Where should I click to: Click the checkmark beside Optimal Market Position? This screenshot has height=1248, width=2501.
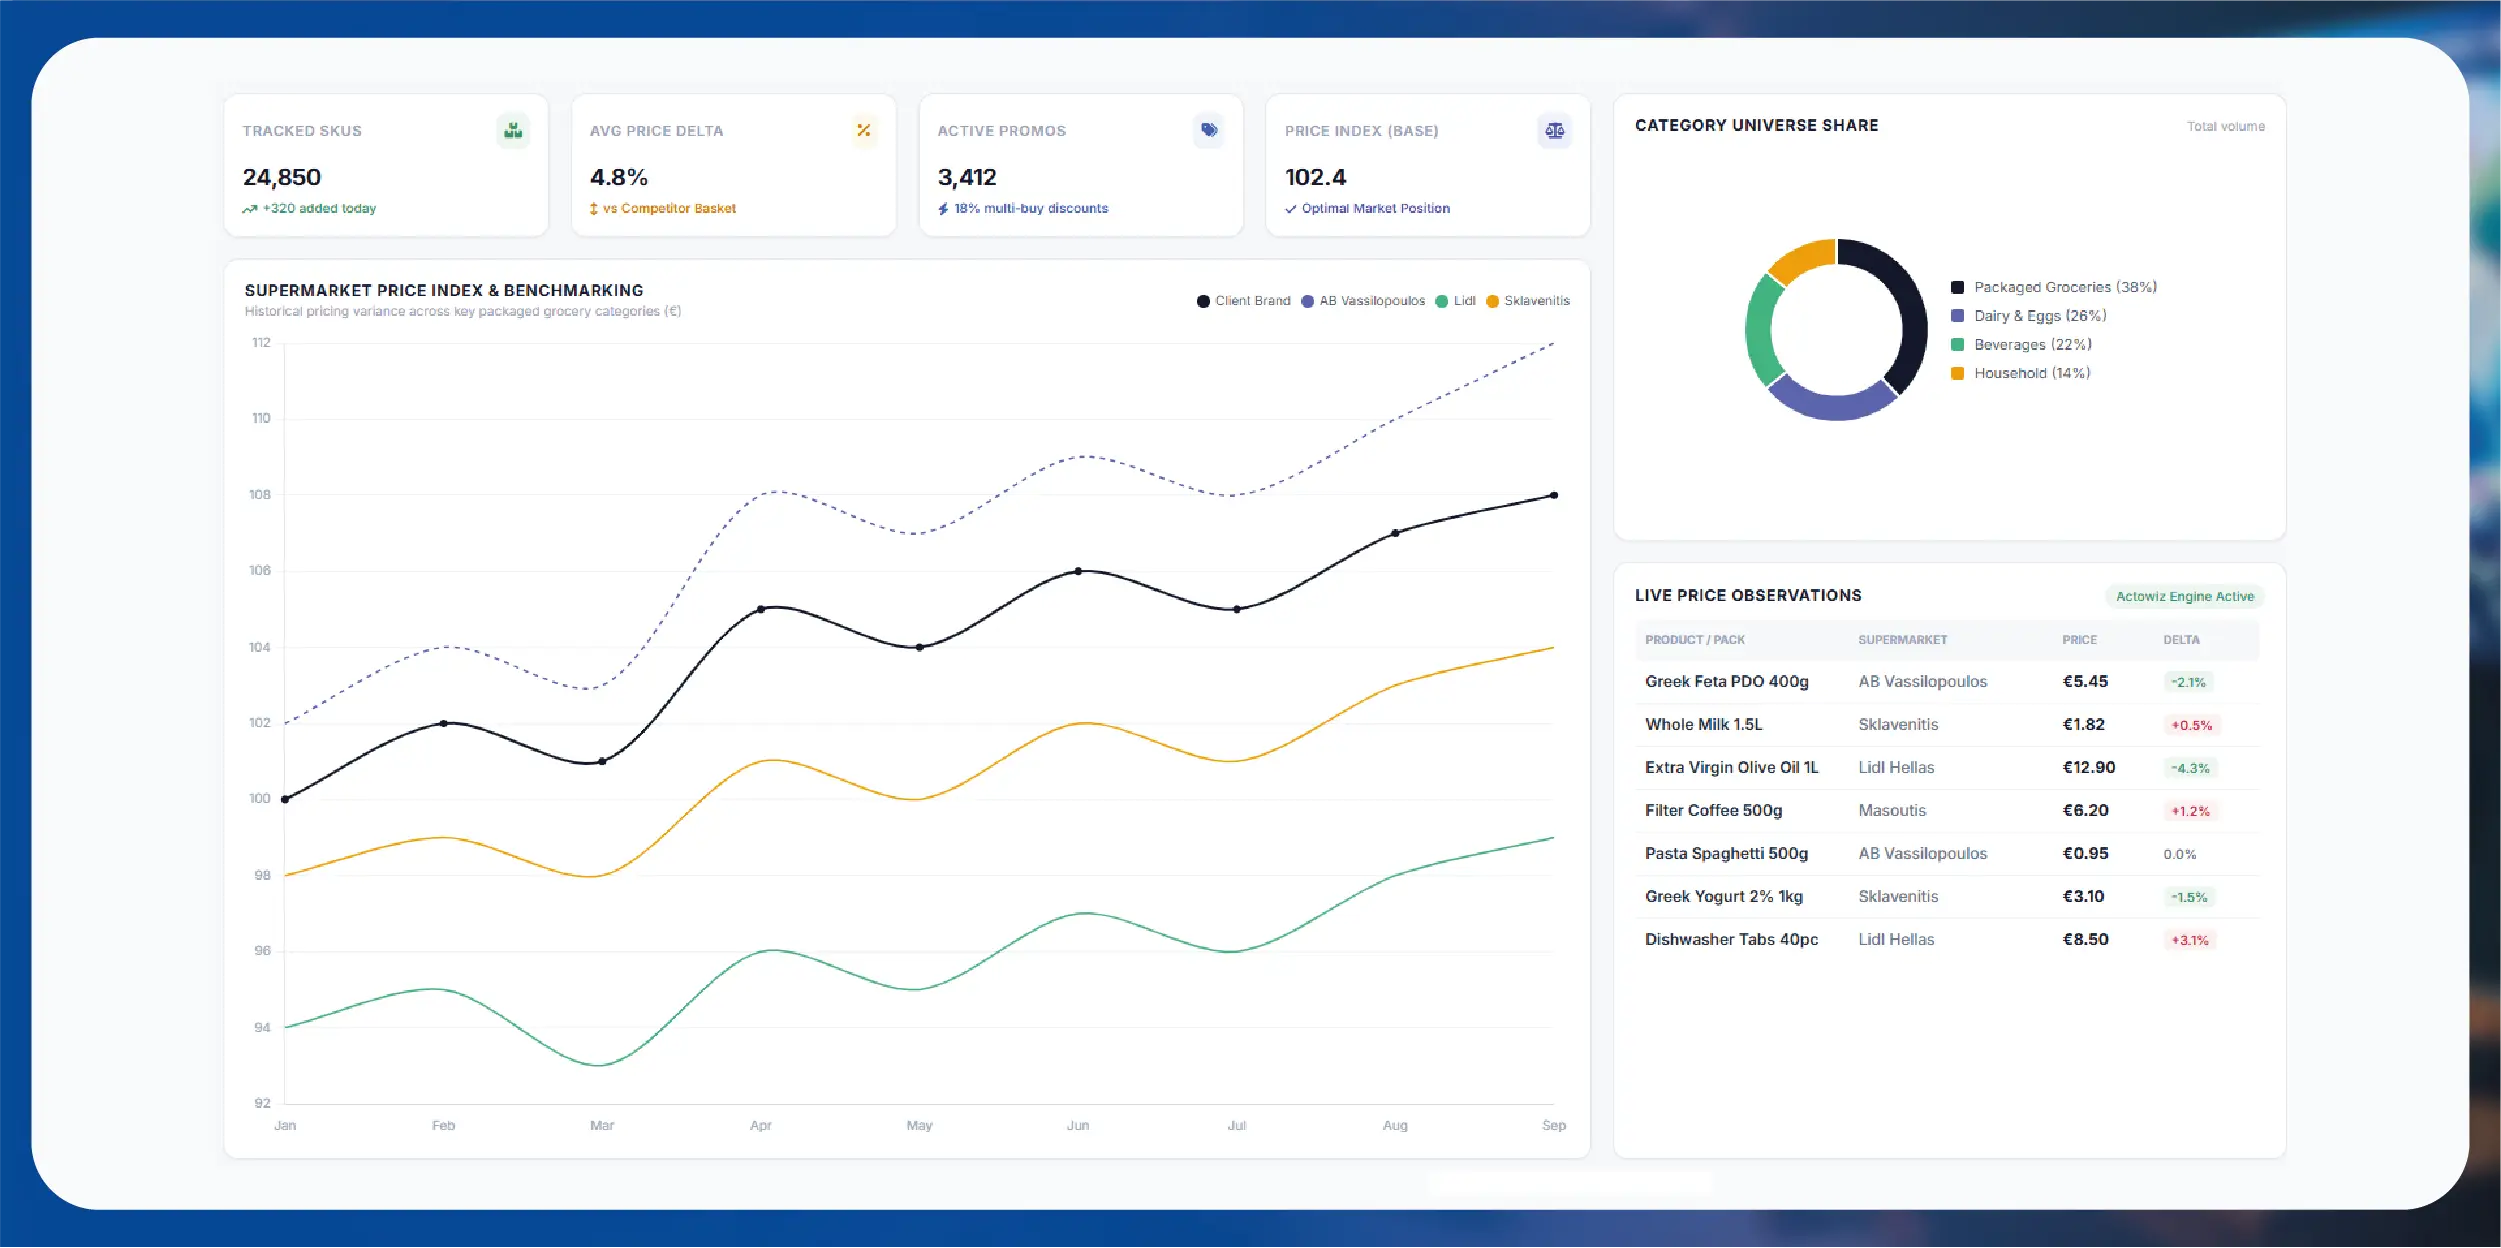pyautogui.click(x=1291, y=209)
